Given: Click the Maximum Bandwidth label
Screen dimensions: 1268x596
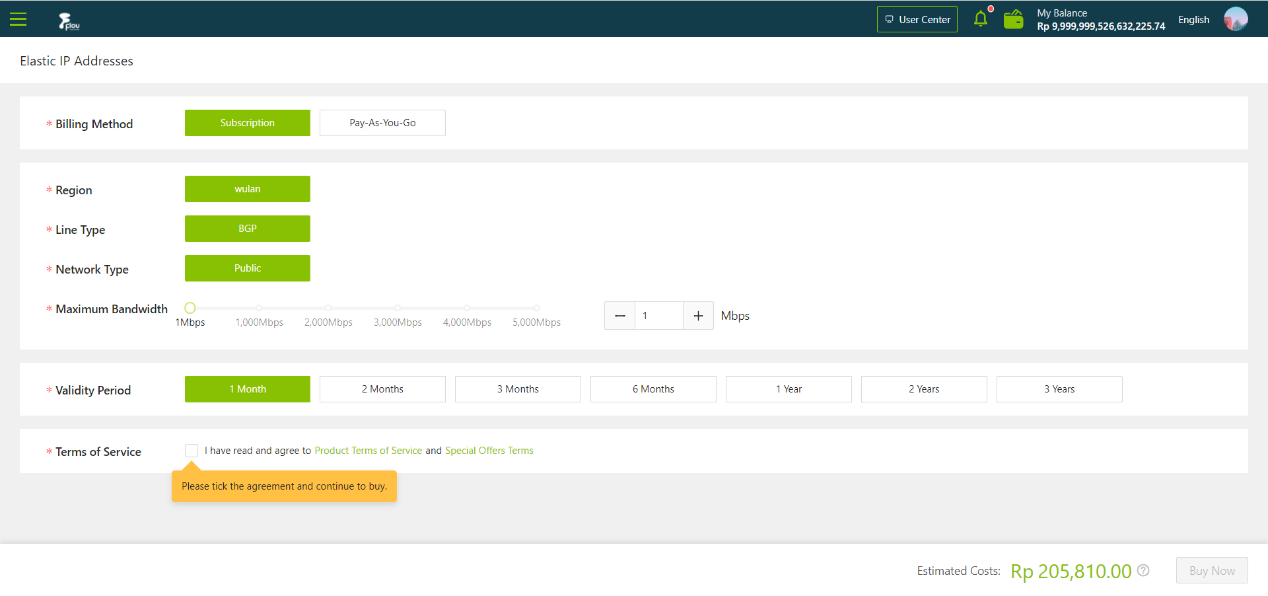Looking at the screenshot, I should 112,309.
